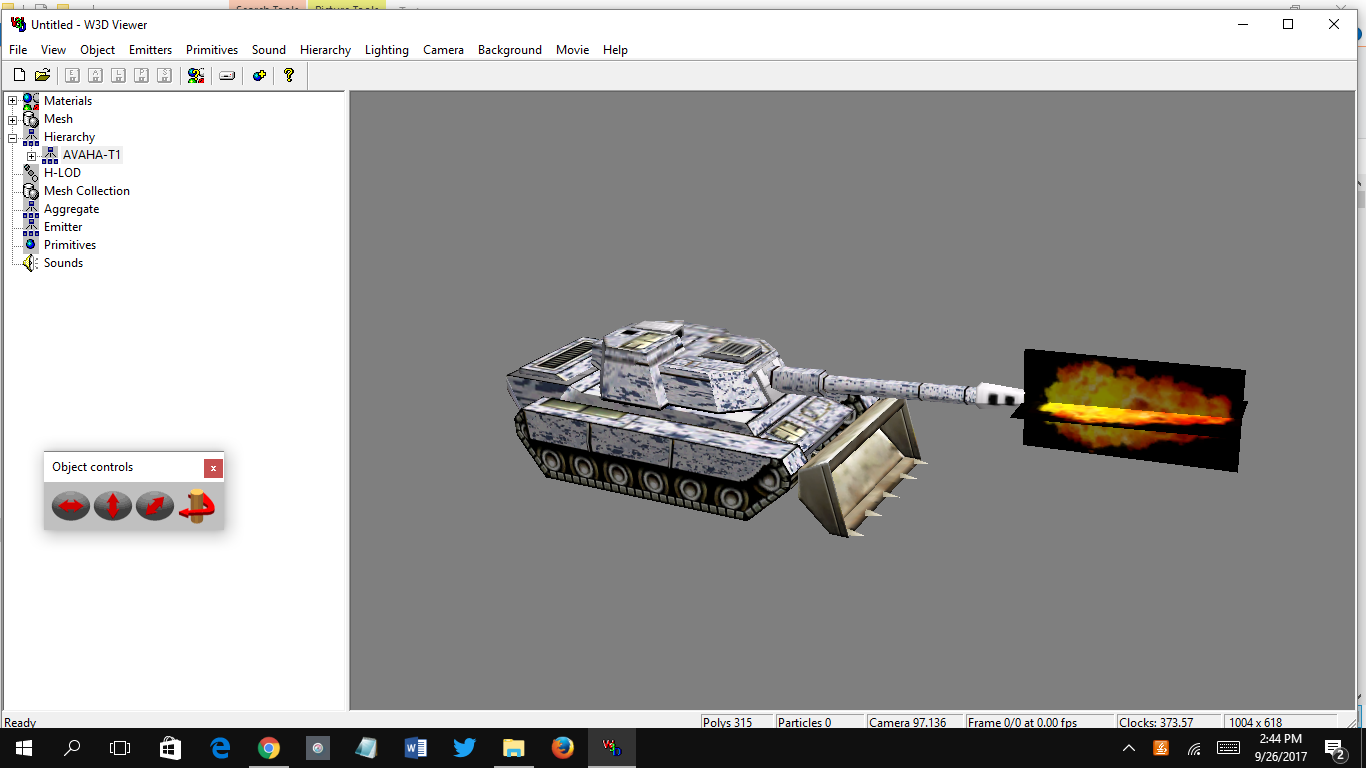Click the colored spheres question-mark toolbar icon

tap(196, 75)
